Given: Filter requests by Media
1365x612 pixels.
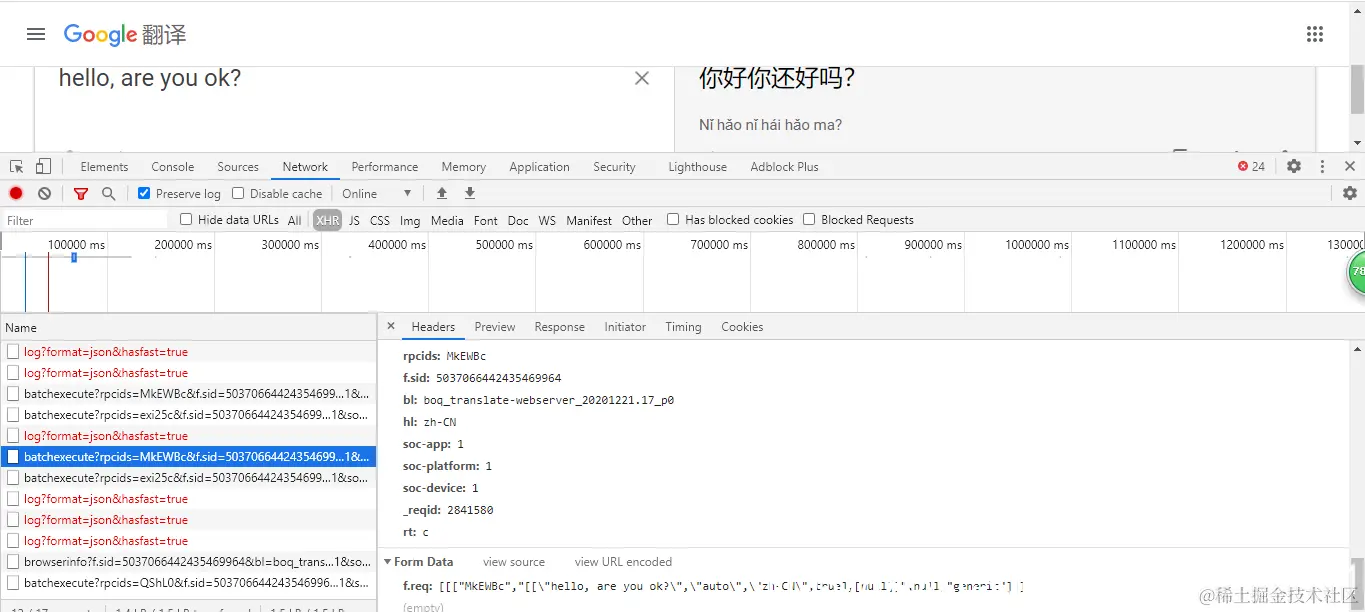Looking at the screenshot, I should pos(447,220).
